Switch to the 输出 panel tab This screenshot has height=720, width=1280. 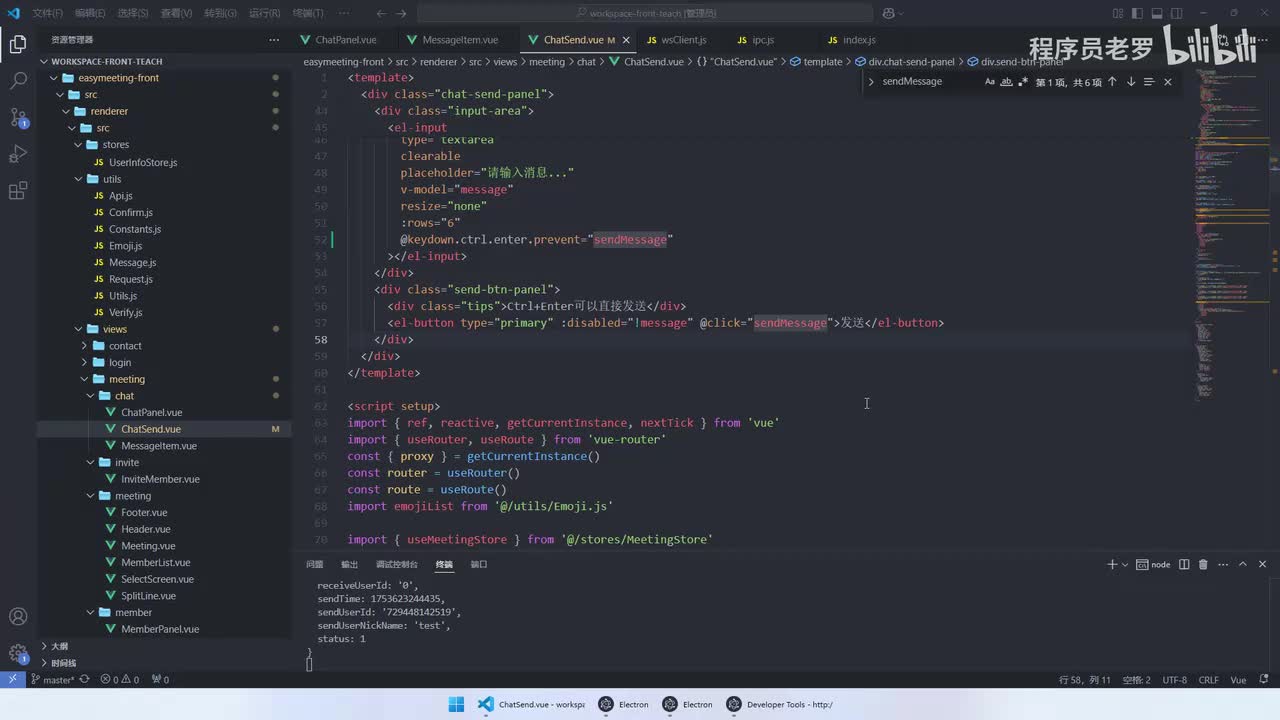pos(349,564)
